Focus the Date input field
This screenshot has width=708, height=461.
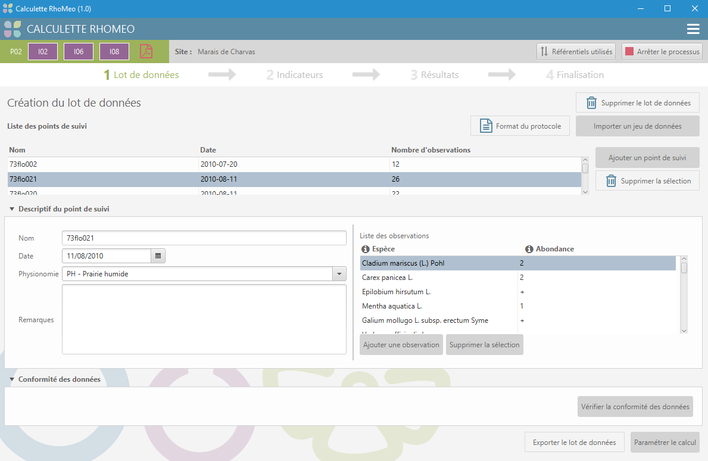pos(107,256)
